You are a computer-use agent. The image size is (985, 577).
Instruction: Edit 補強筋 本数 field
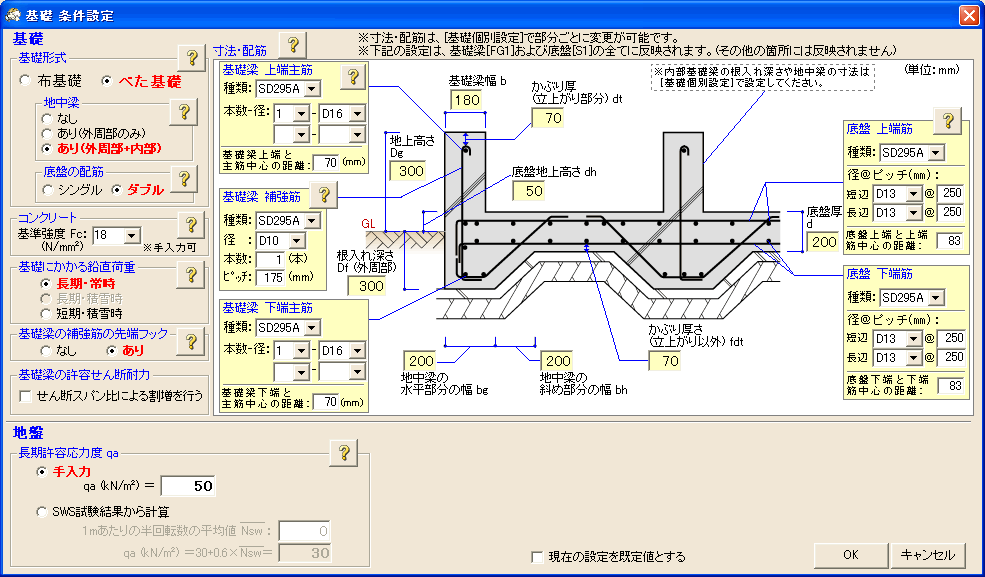point(270,259)
